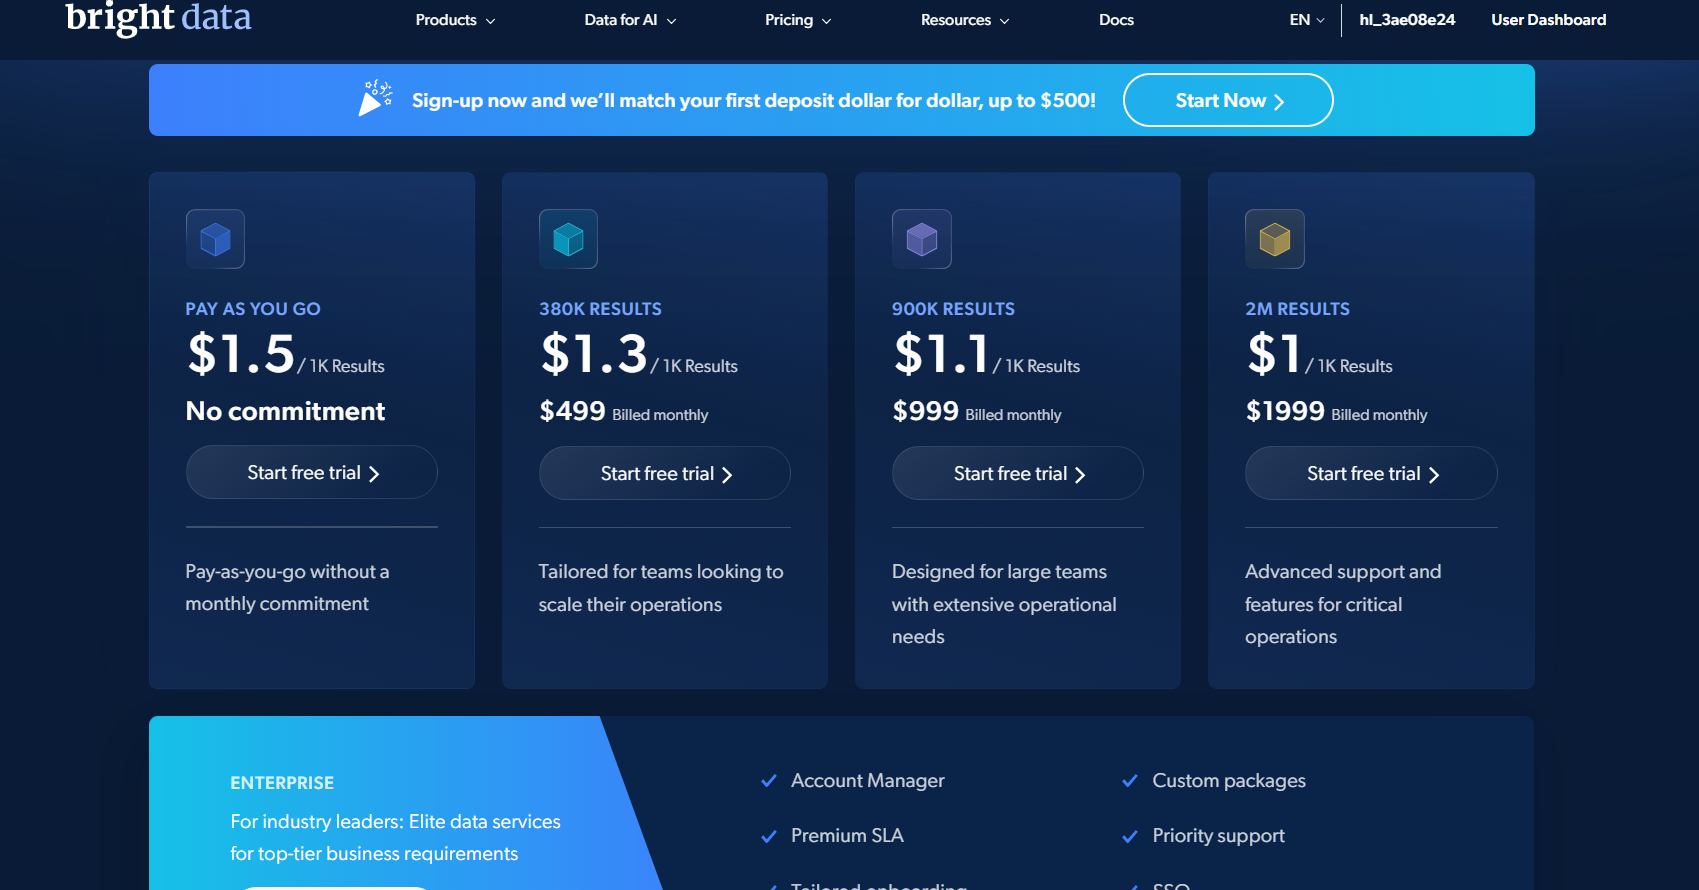This screenshot has width=1699, height=890.
Task: Start free trial for the 900K Results plan
Action: tap(1018, 474)
